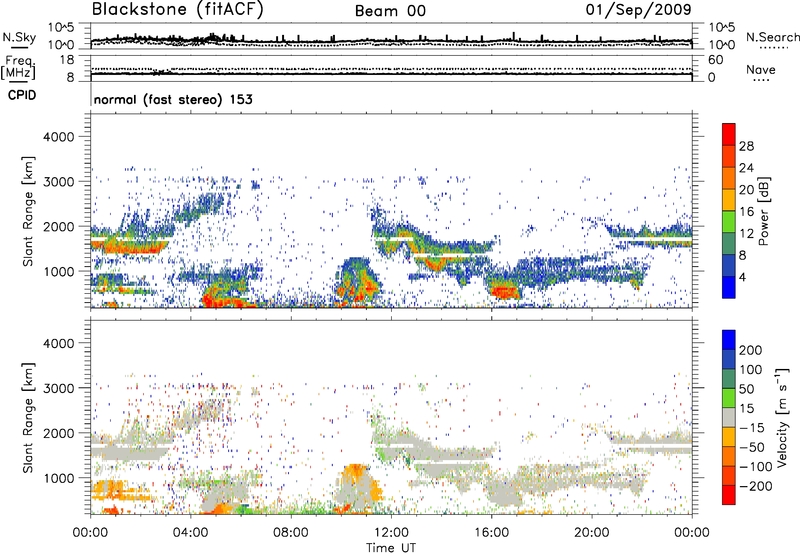Image resolution: width=800 pixels, height=554 pixels.
Task: Click the 'N.Sky' legend label
Action: 19,37
